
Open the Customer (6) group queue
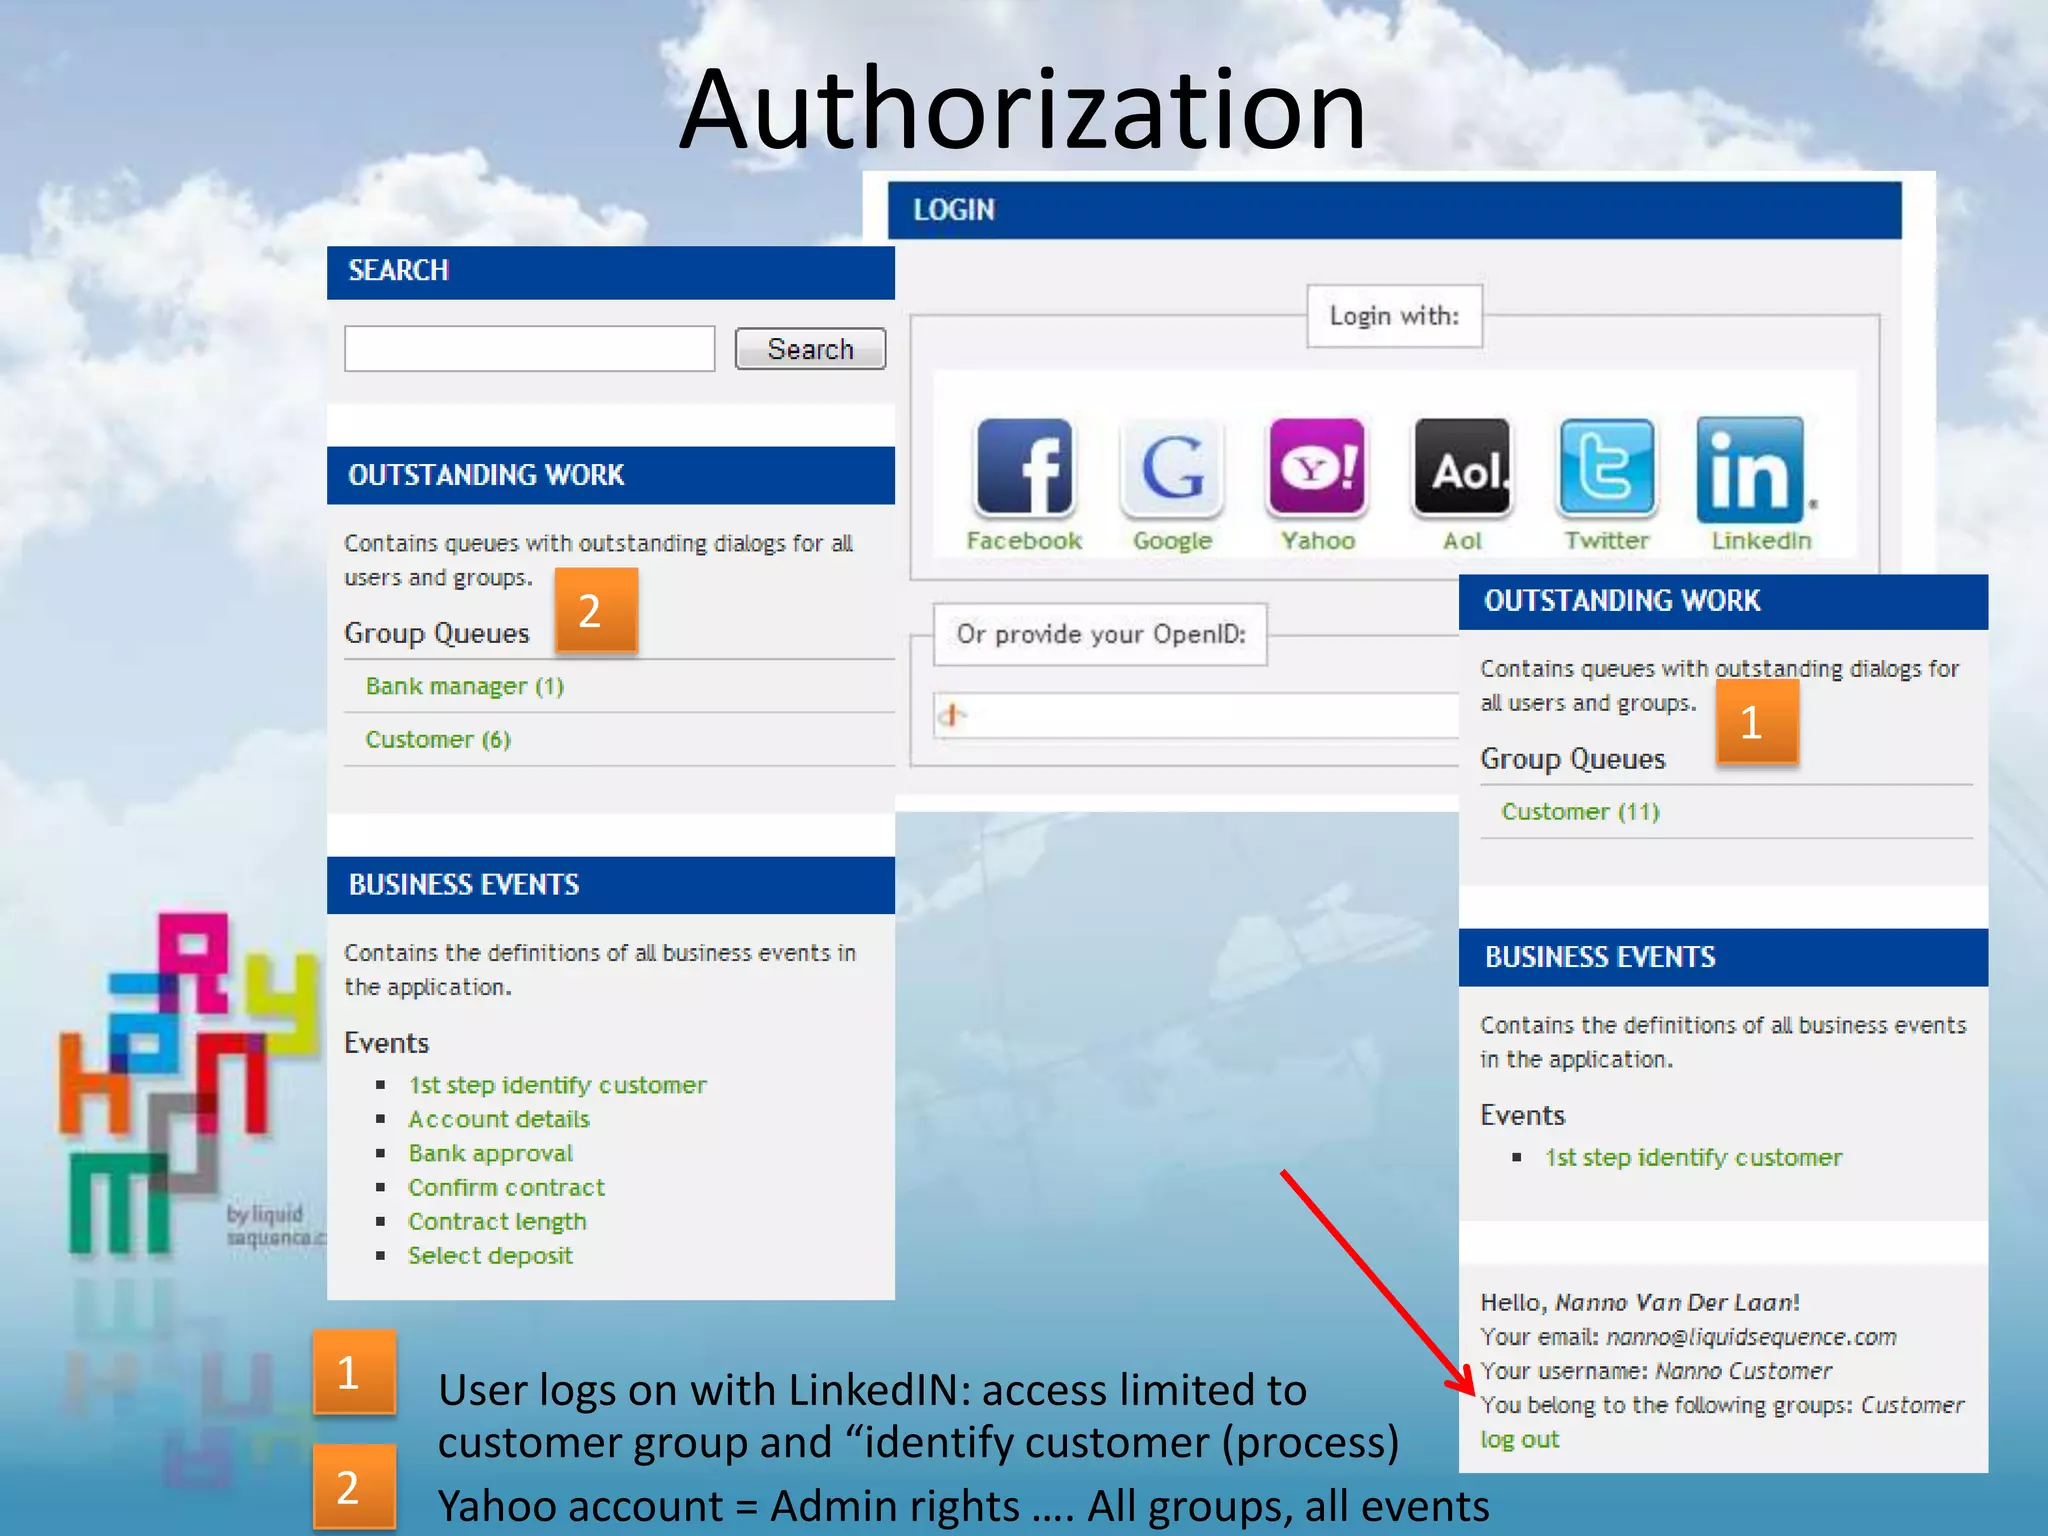pos(438,739)
